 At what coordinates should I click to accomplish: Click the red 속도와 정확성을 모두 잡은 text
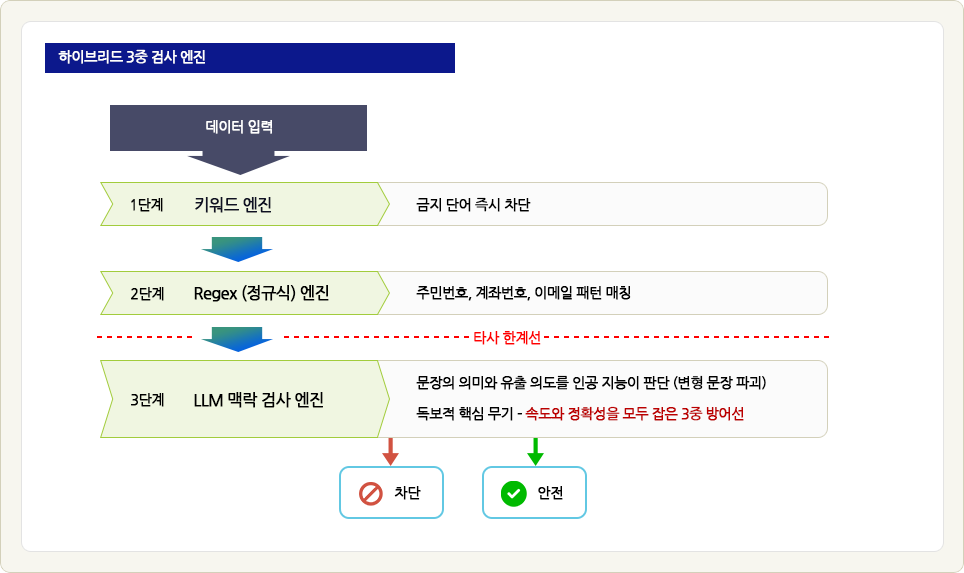pyautogui.click(x=601, y=413)
